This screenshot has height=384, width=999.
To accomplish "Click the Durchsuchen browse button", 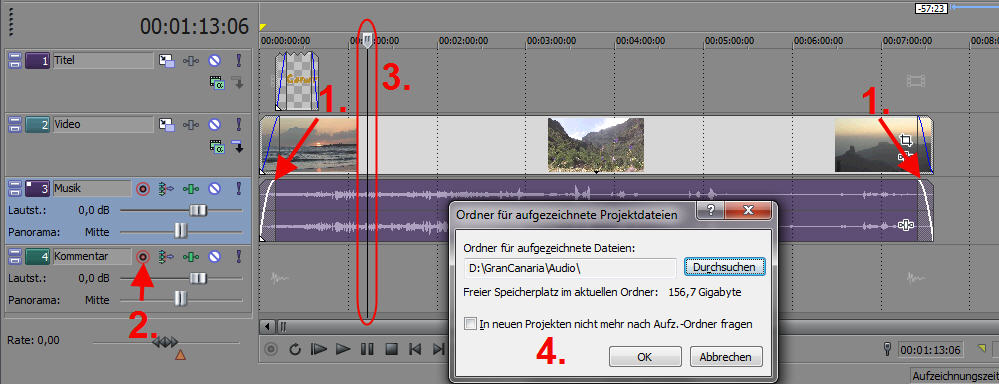I will pos(724,267).
